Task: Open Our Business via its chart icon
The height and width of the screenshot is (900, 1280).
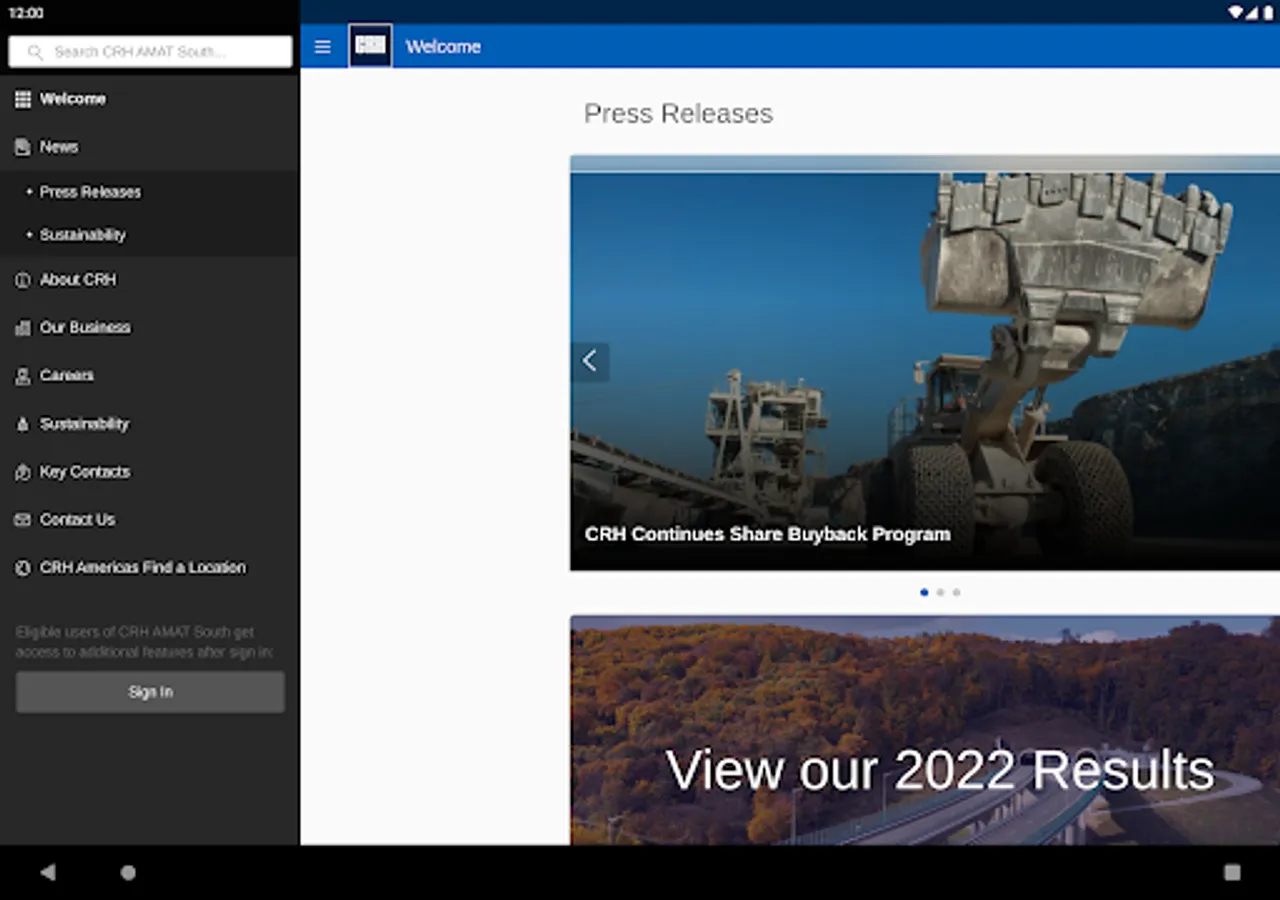Action: (x=23, y=328)
